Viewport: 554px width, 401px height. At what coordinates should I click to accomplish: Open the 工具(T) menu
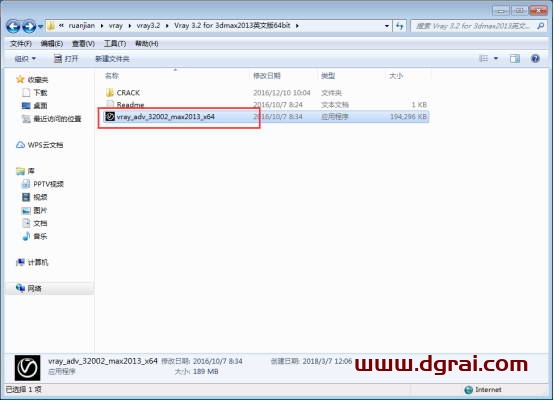click(115, 43)
